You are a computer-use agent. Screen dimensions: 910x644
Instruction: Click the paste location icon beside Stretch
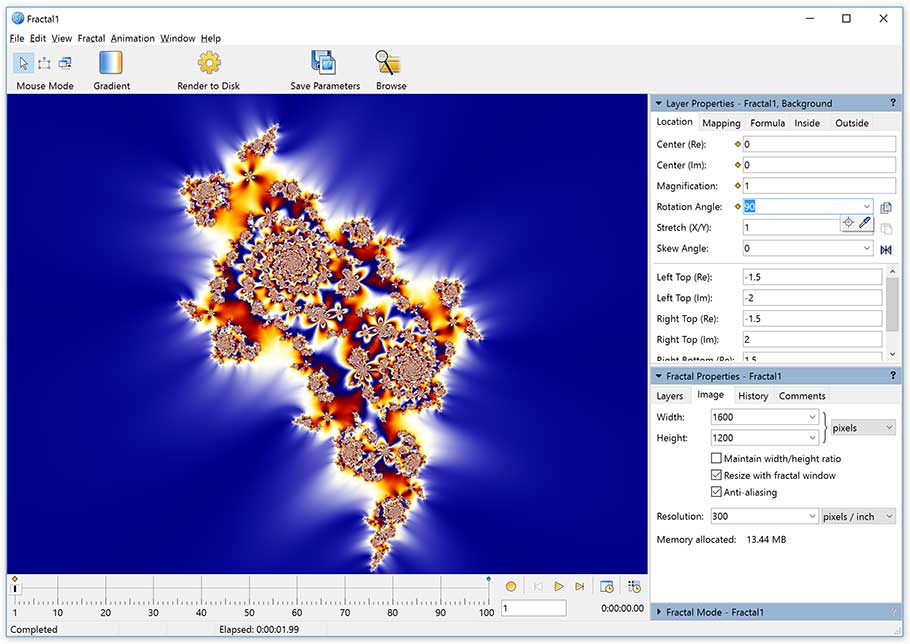(x=886, y=229)
